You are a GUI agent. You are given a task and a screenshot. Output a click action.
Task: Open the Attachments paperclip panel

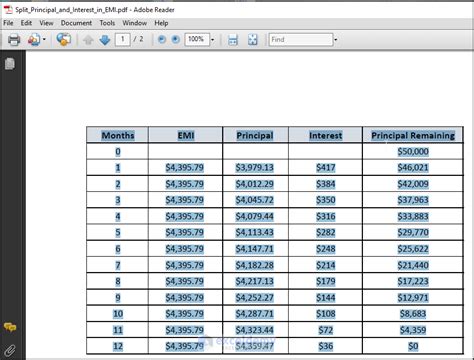point(10,350)
